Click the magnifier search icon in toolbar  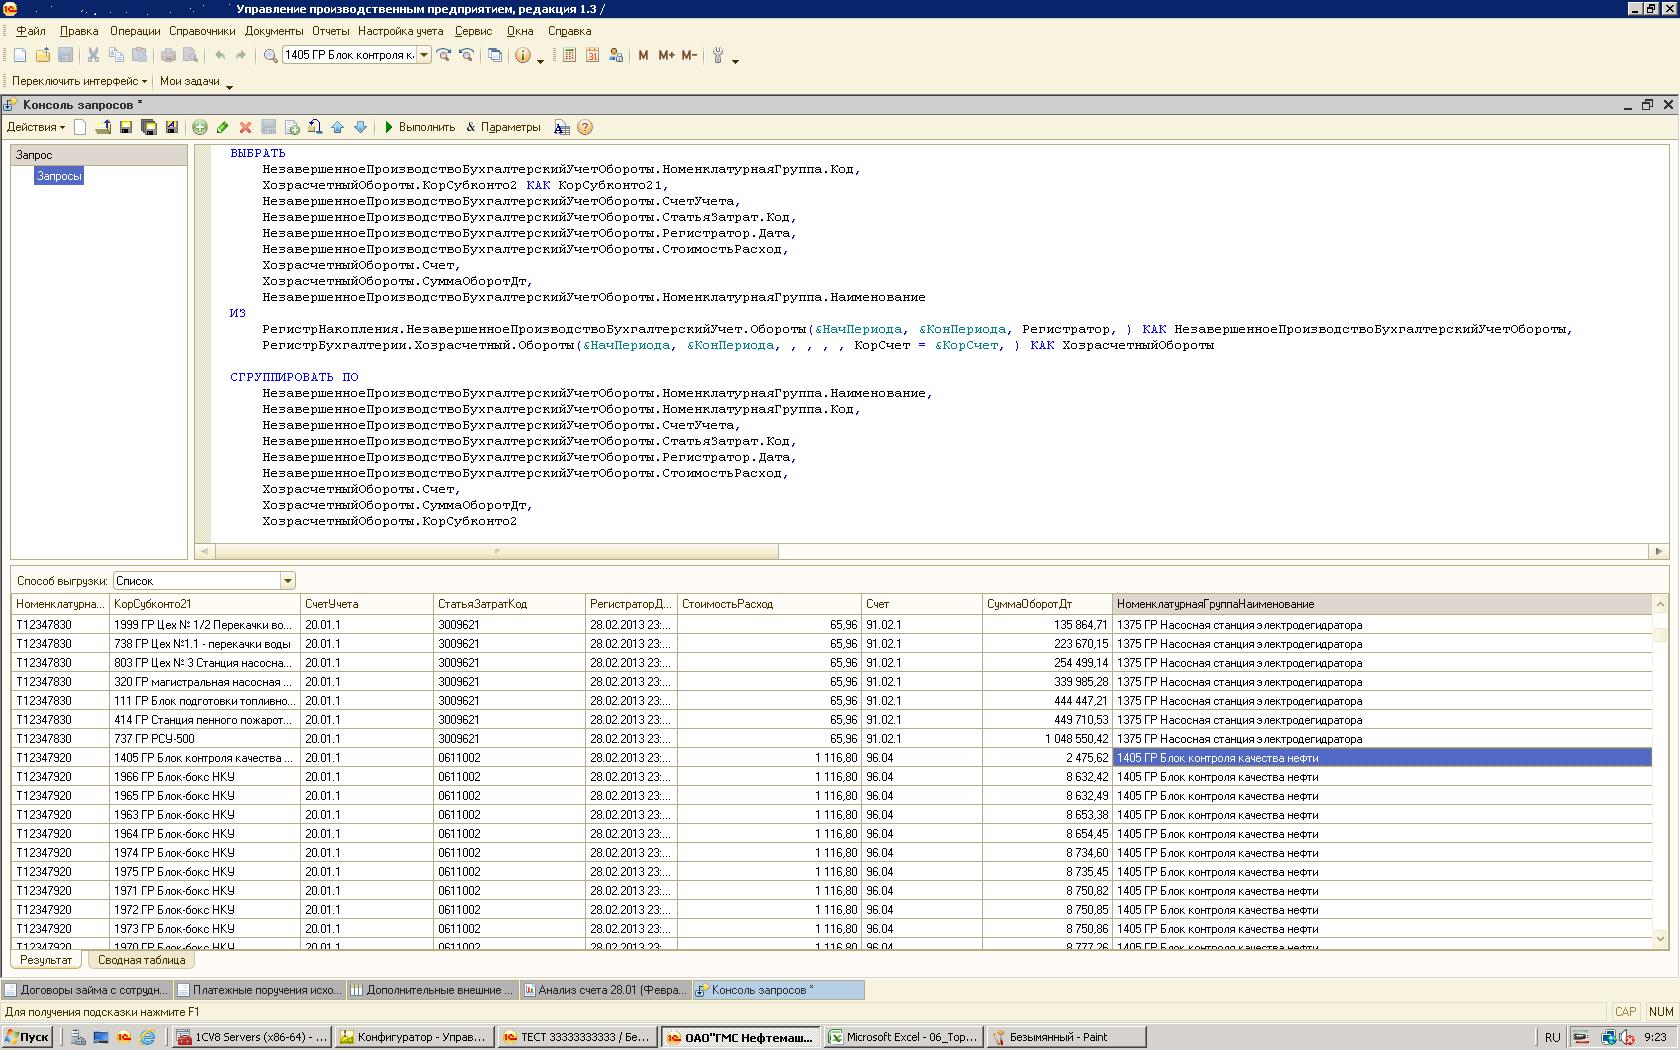tap(270, 56)
